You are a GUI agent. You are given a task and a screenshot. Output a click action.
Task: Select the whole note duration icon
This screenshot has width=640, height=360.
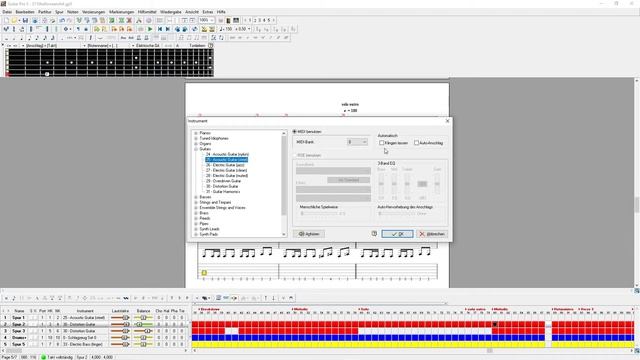click(7, 38)
